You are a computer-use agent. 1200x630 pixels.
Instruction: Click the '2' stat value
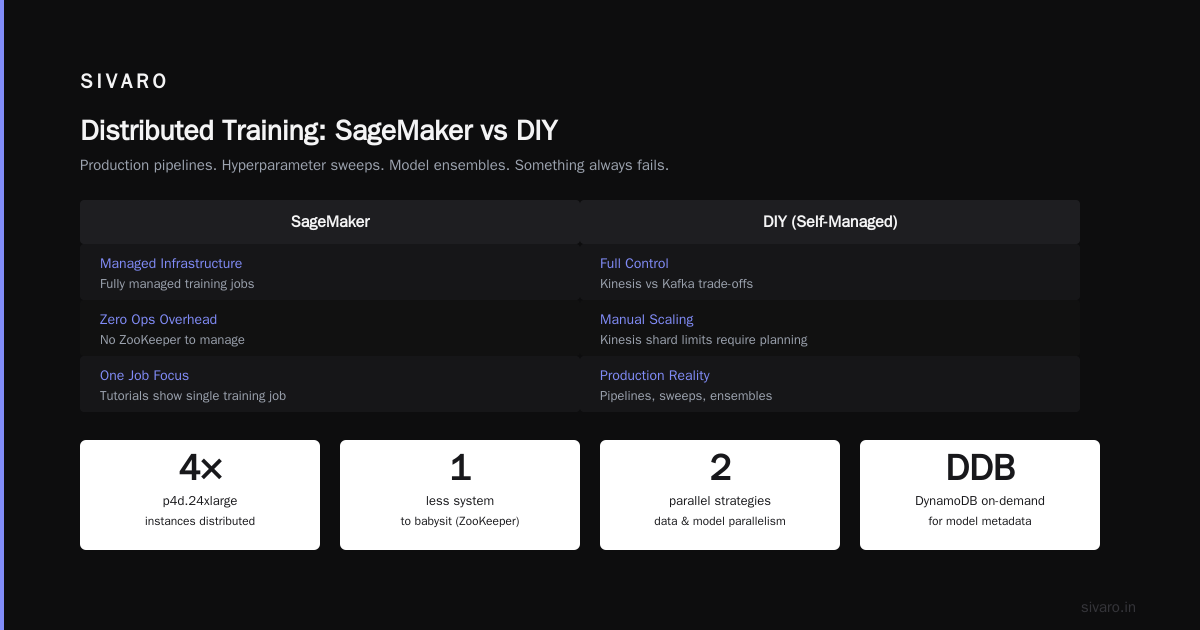coord(720,468)
